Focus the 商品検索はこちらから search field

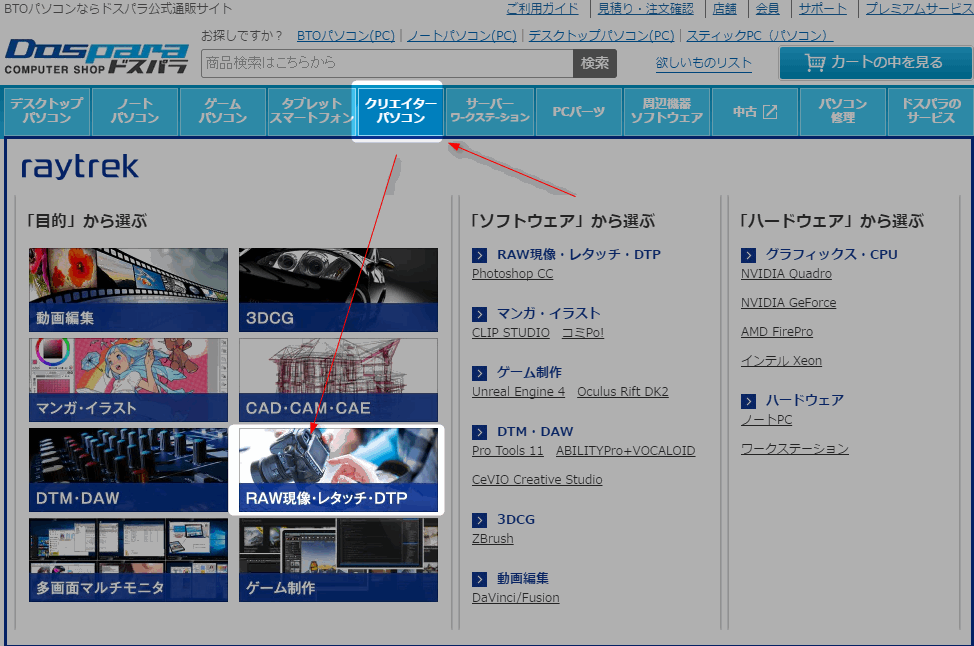click(x=387, y=63)
